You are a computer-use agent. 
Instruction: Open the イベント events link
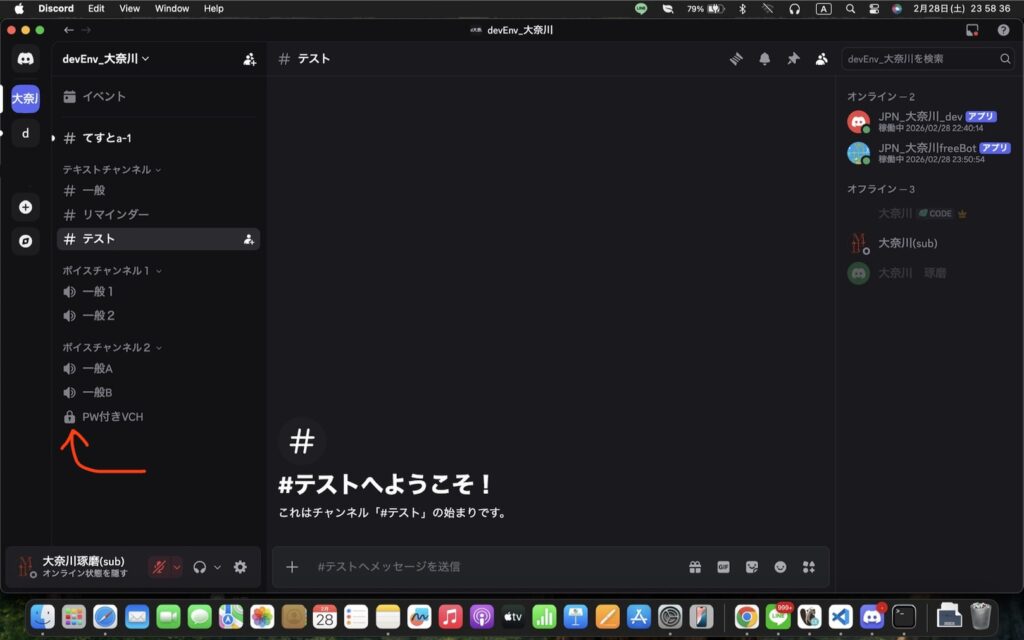(103, 97)
